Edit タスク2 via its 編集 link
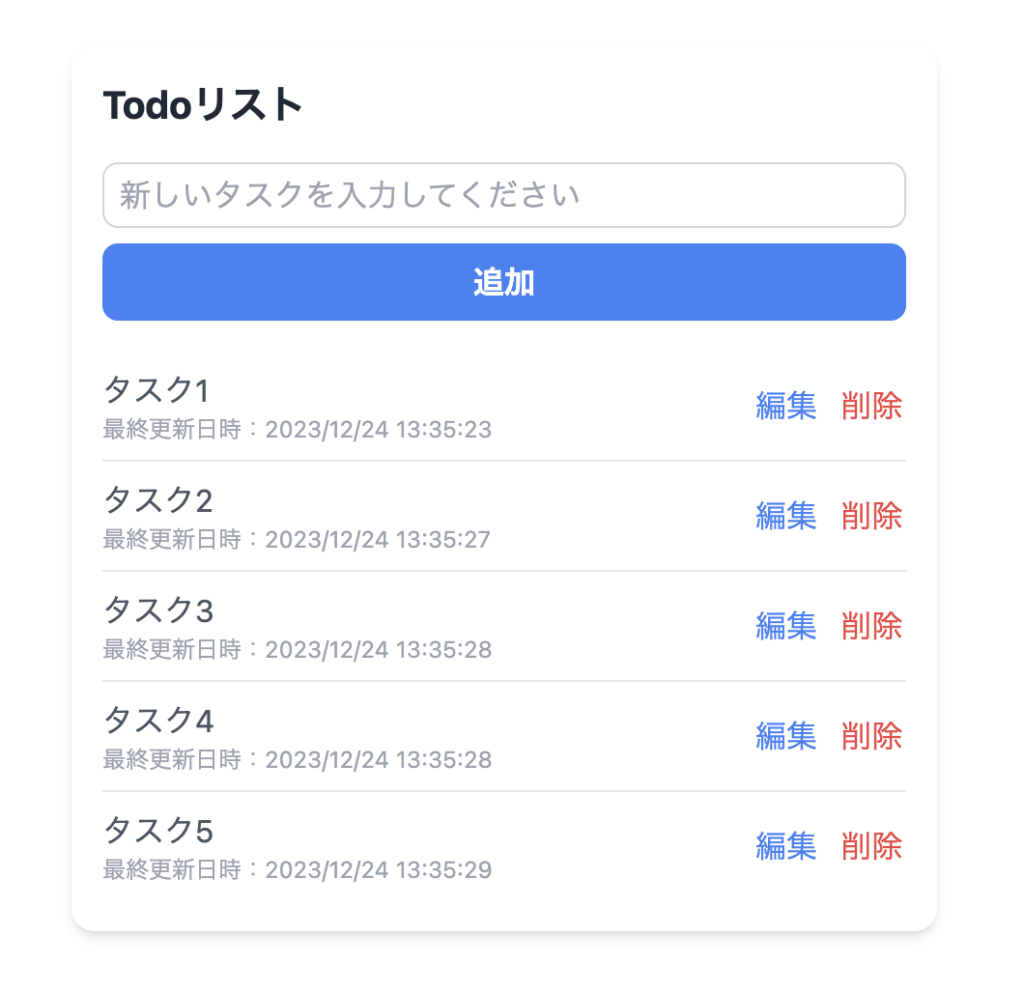The image size is (1024, 991). pos(785,516)
